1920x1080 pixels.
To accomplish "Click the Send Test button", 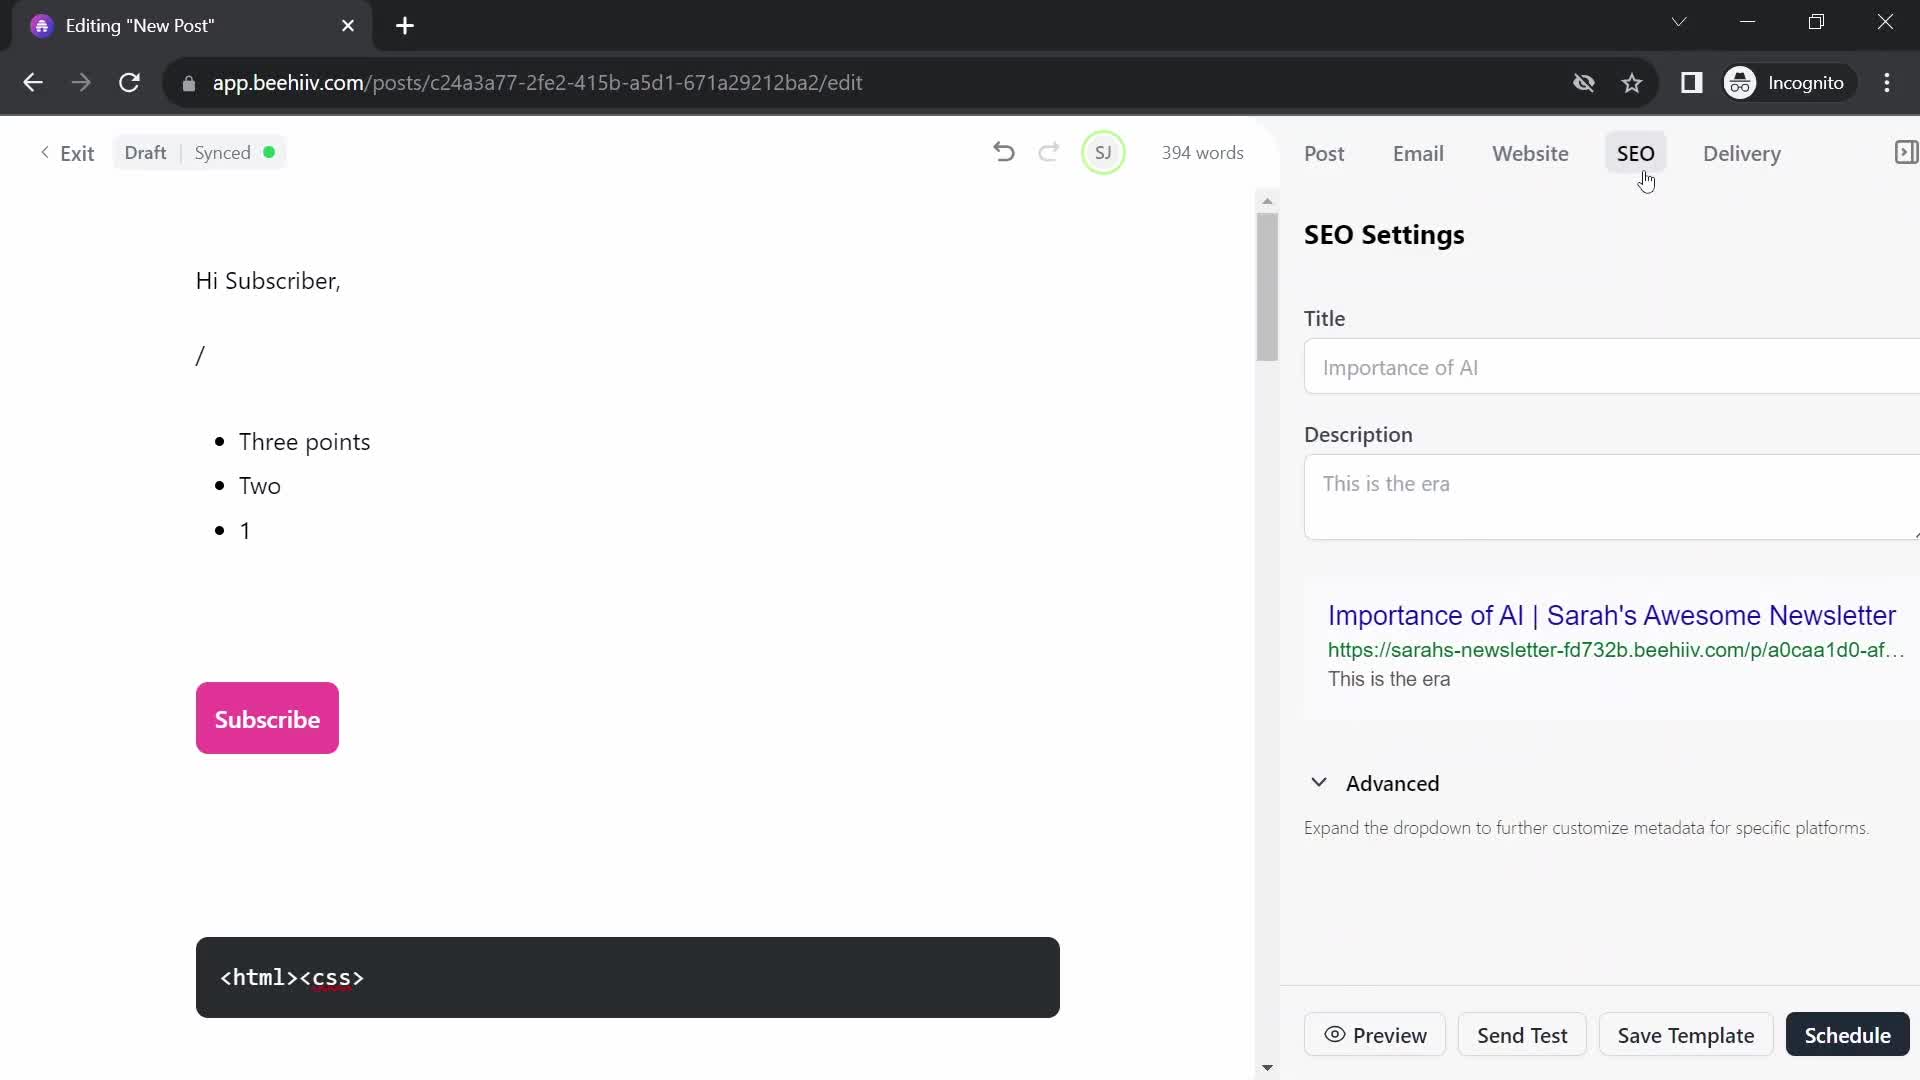I will tap(1523, 1035).
